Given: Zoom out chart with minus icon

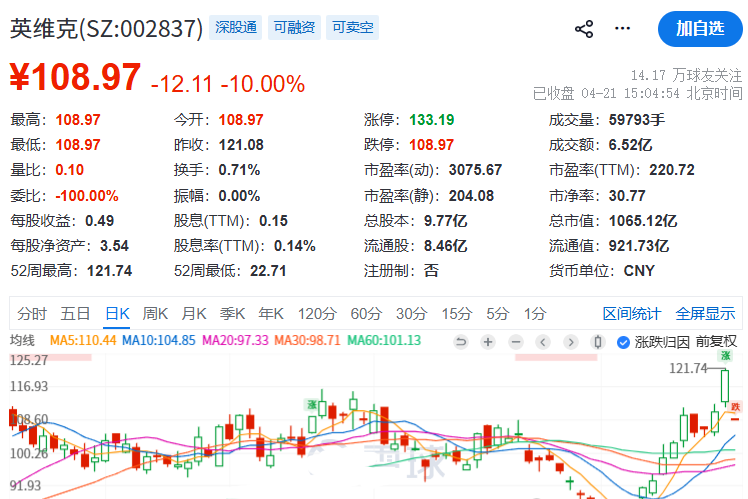Looking at the screenshot, I should click(x=516, y=342).
